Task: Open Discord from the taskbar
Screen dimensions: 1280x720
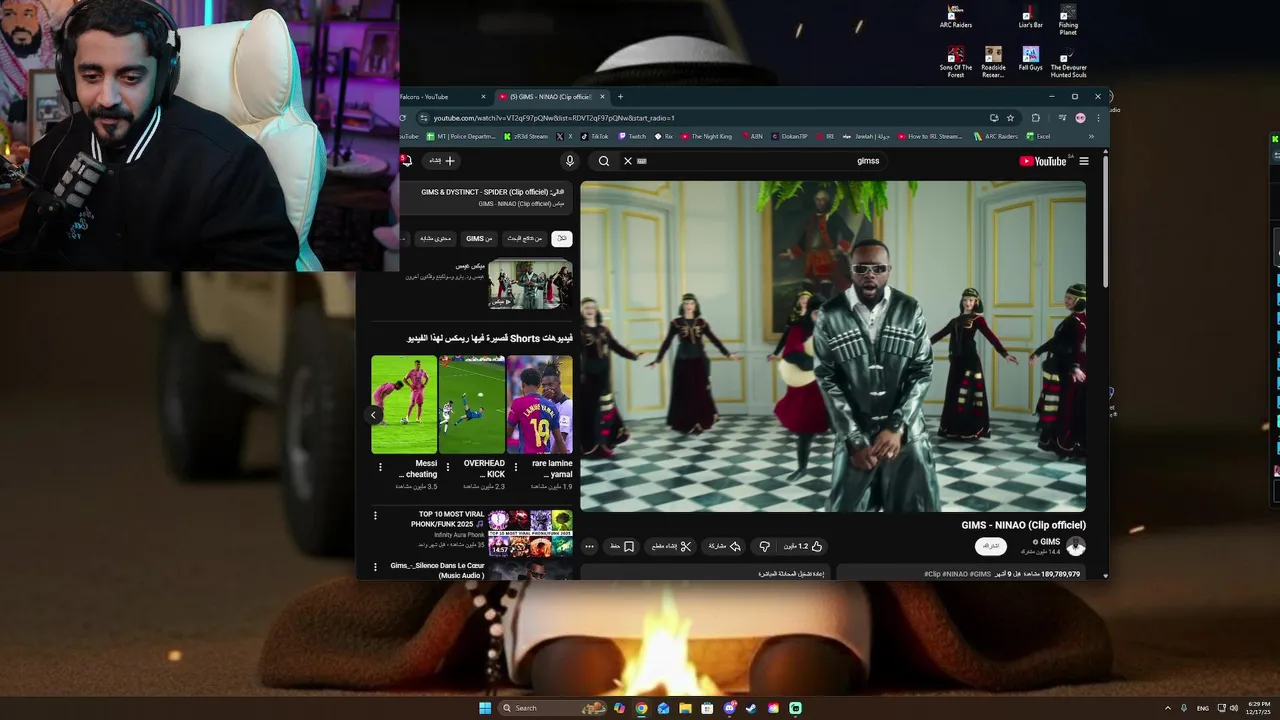Action: 729,708
